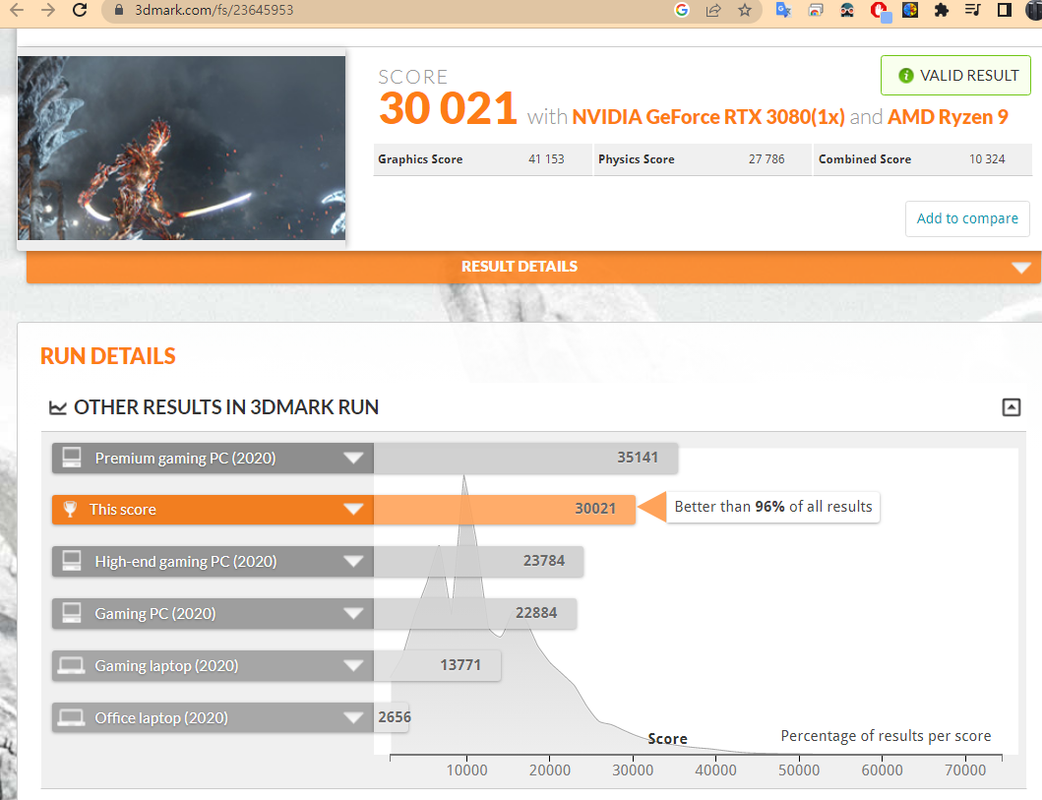Click the "Better than 96% of all results" tooltip
This screenshot has height=800, width=1042.
[x=773, y=507]
